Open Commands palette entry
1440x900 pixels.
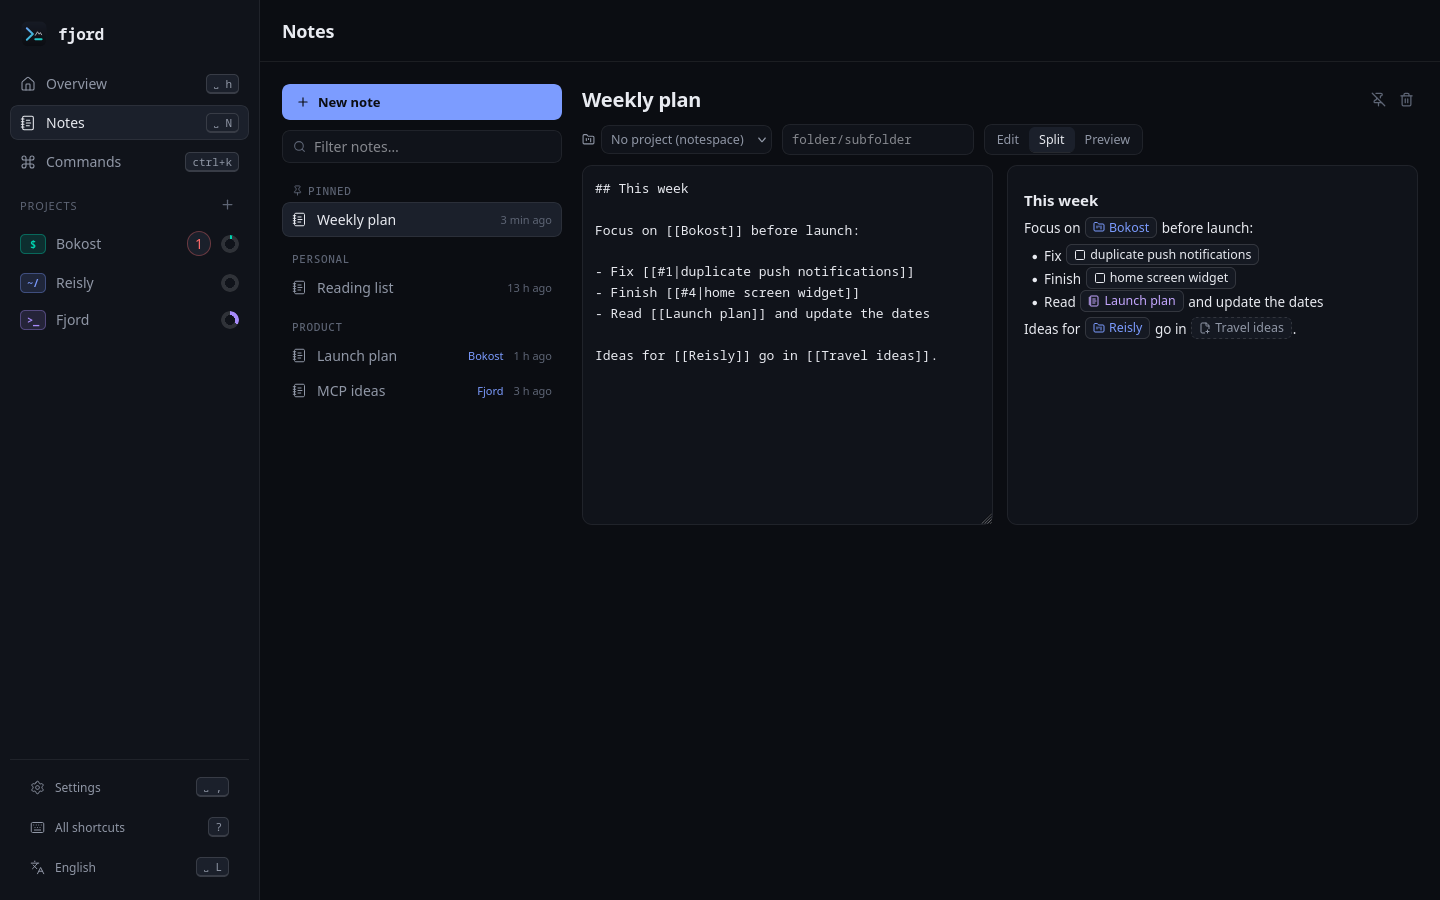129,162
